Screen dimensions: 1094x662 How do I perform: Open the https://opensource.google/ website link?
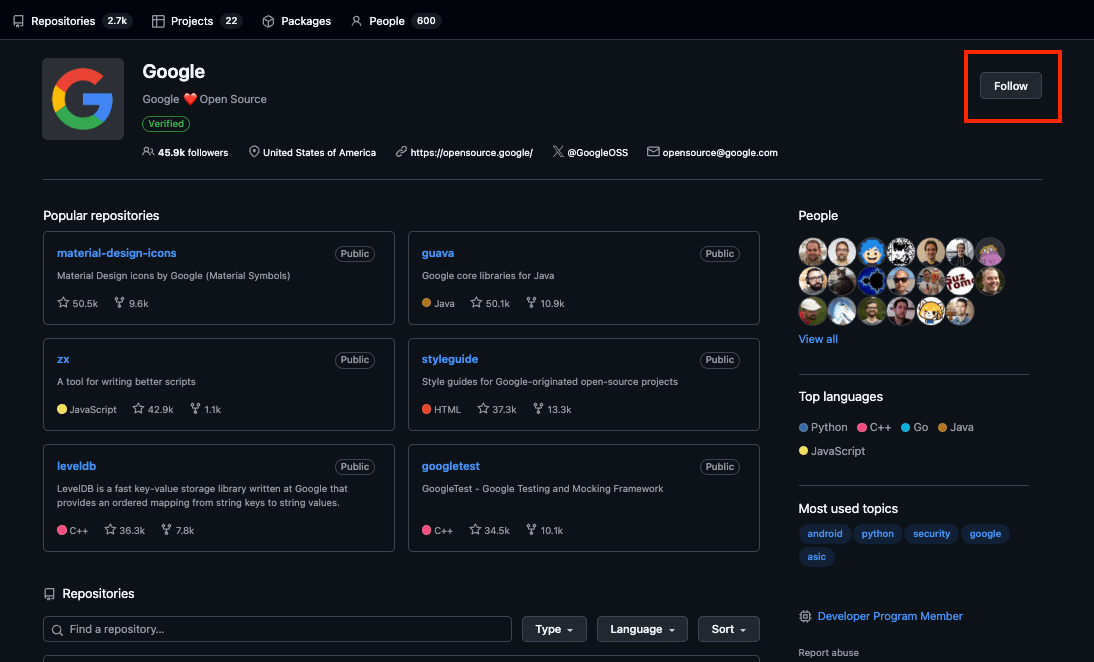coord(471,152)
